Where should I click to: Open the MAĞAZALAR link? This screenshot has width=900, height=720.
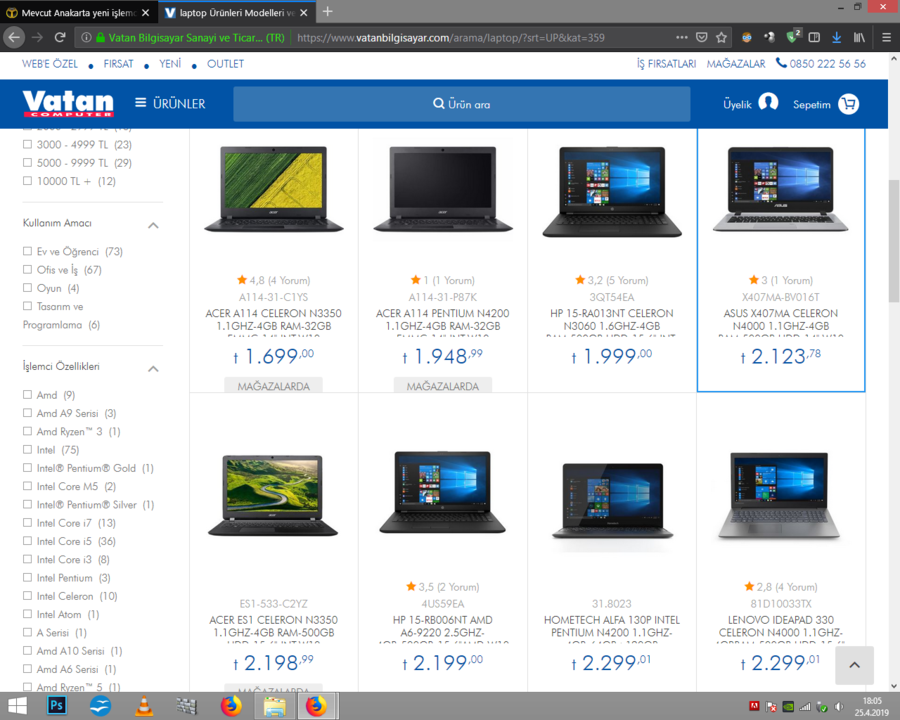pos(736,64)
